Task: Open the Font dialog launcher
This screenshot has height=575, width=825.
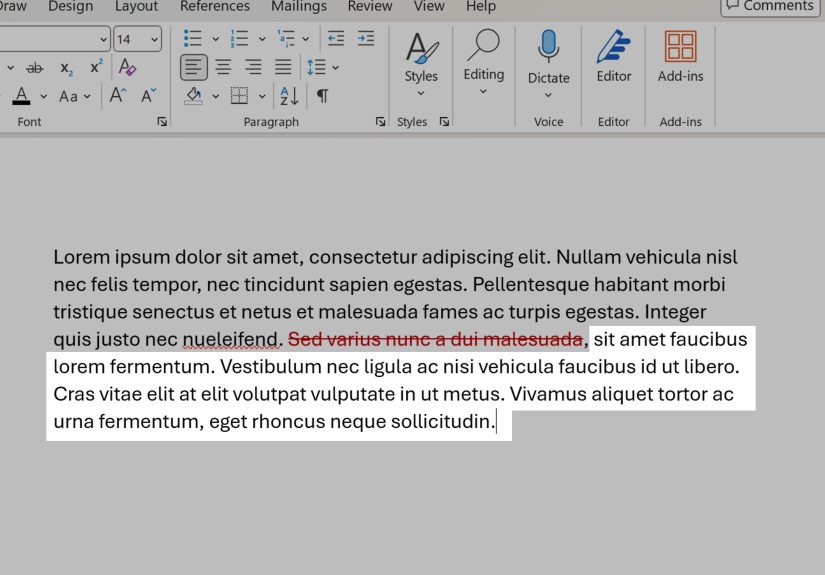Action: point(162,122)
